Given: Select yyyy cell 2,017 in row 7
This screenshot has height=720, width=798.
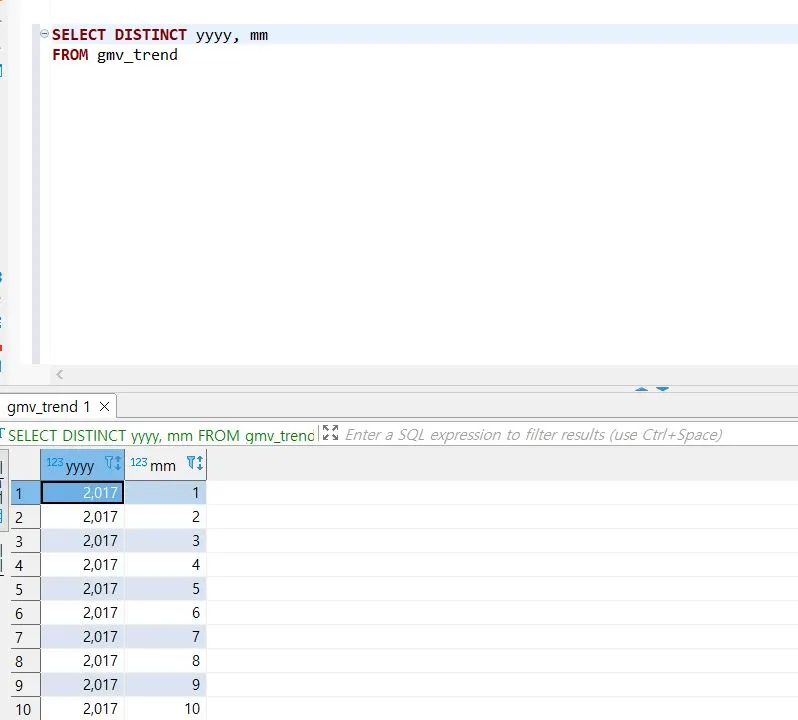Looking at the screenshot, I should 82,637.
